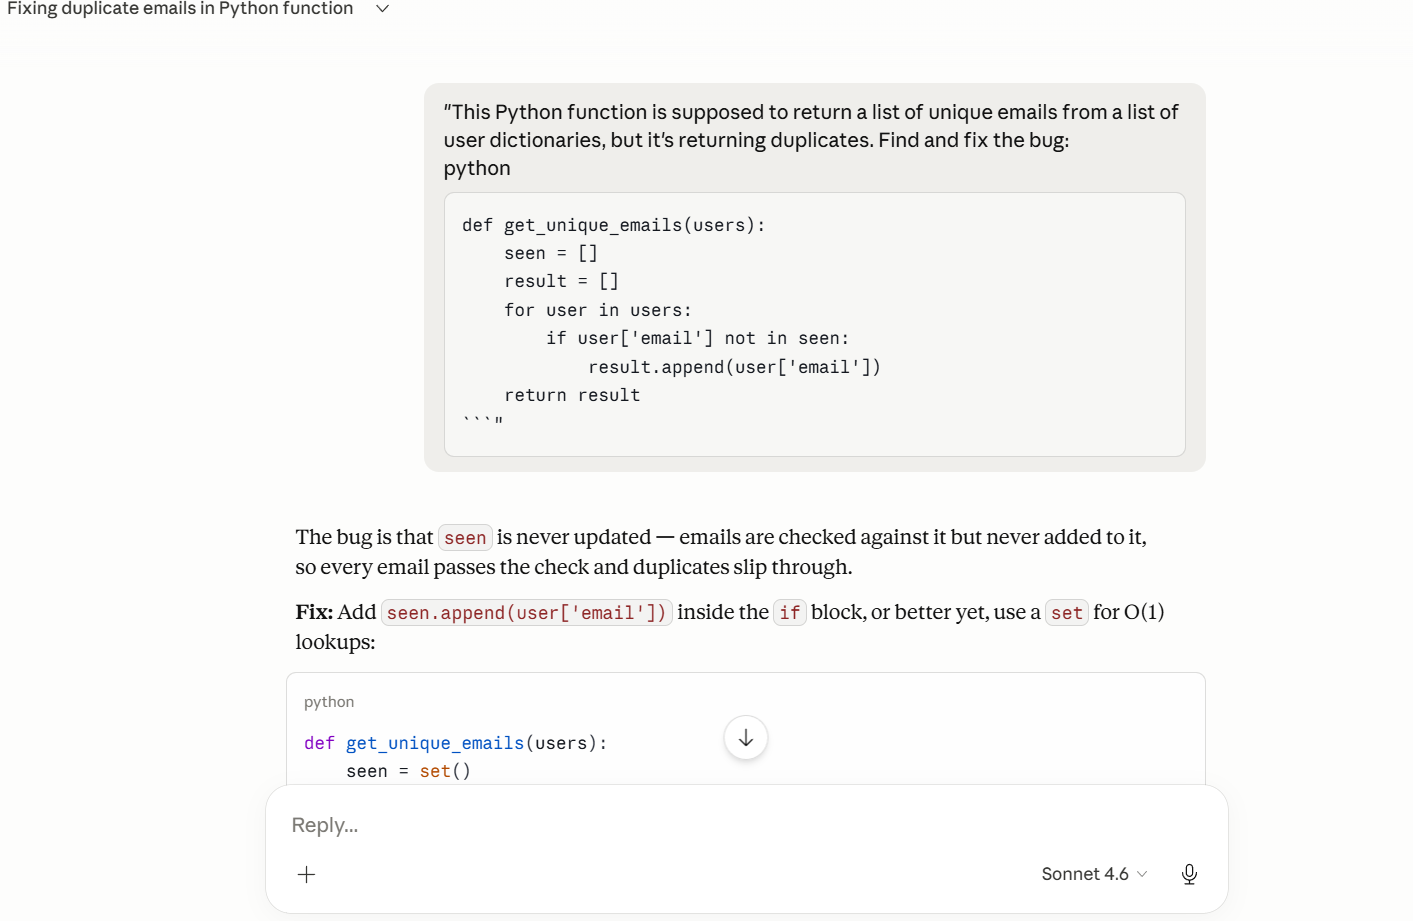Screen dimensions: 1413x921
Task: Click the line "result.append(user['email'])"
Action: (734, 367)
